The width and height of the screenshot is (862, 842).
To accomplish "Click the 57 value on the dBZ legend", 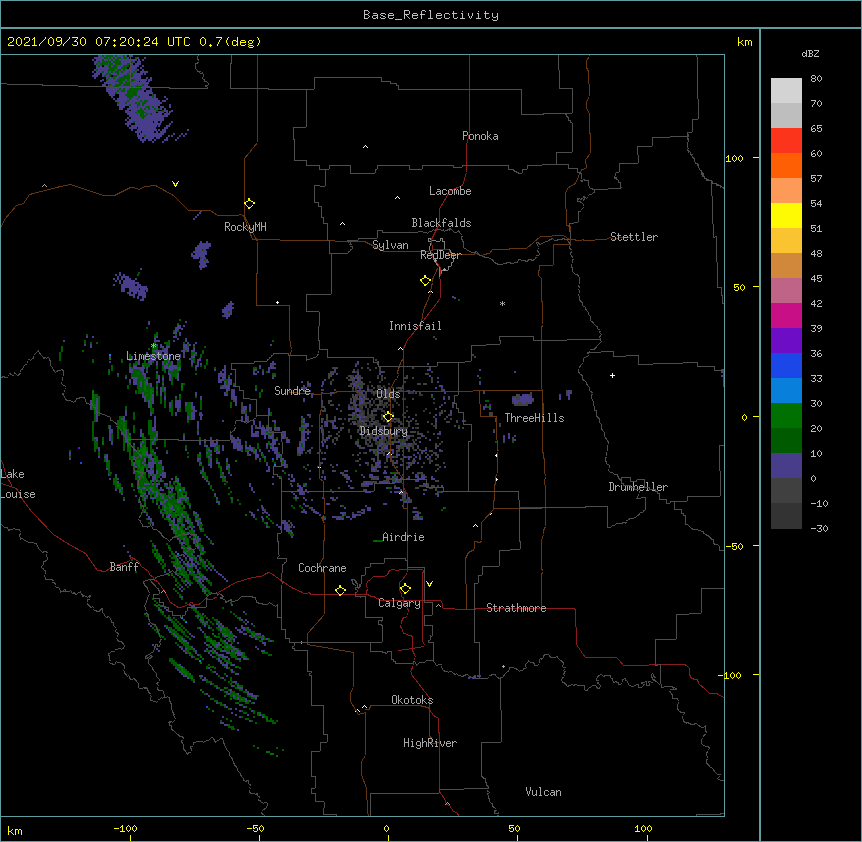I will pyautogui.click(x=816, y=178).
